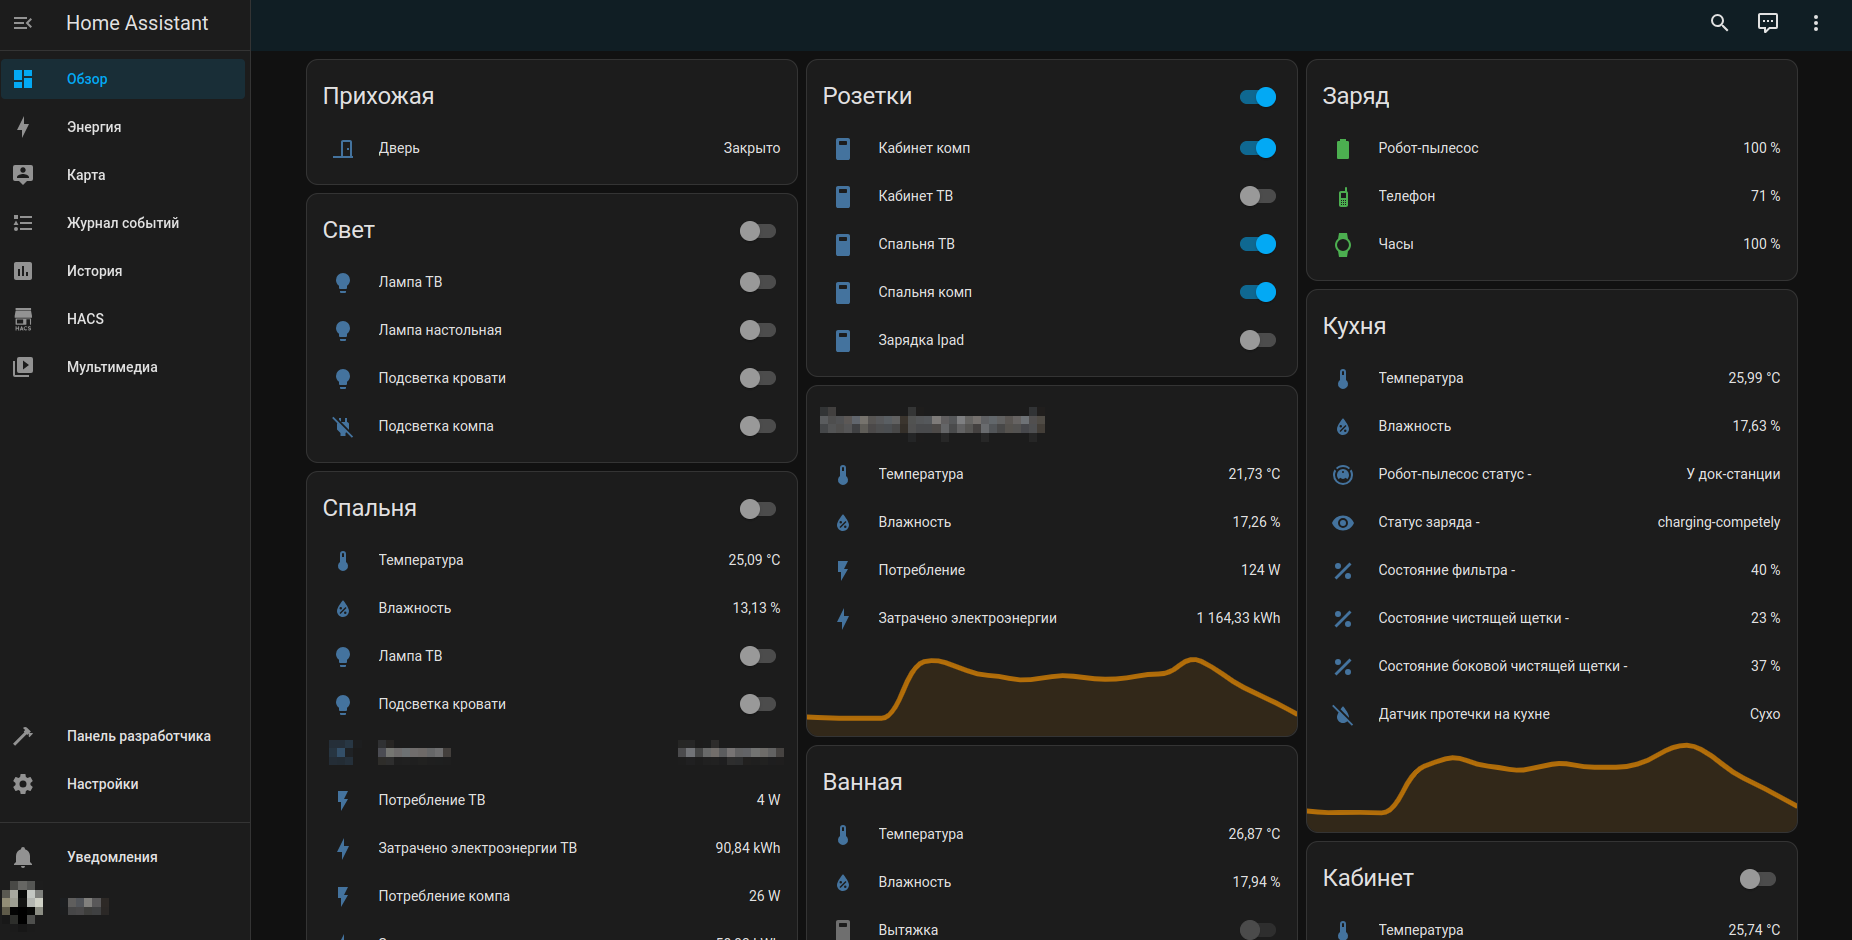This screenshot has height=940, width=1852.
Task: Click the water-off icon of Датчик протечки
Action: [1343, 714]
